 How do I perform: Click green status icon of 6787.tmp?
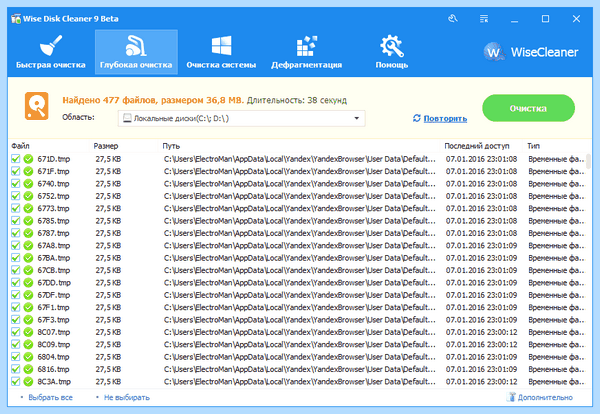(28, 233)
